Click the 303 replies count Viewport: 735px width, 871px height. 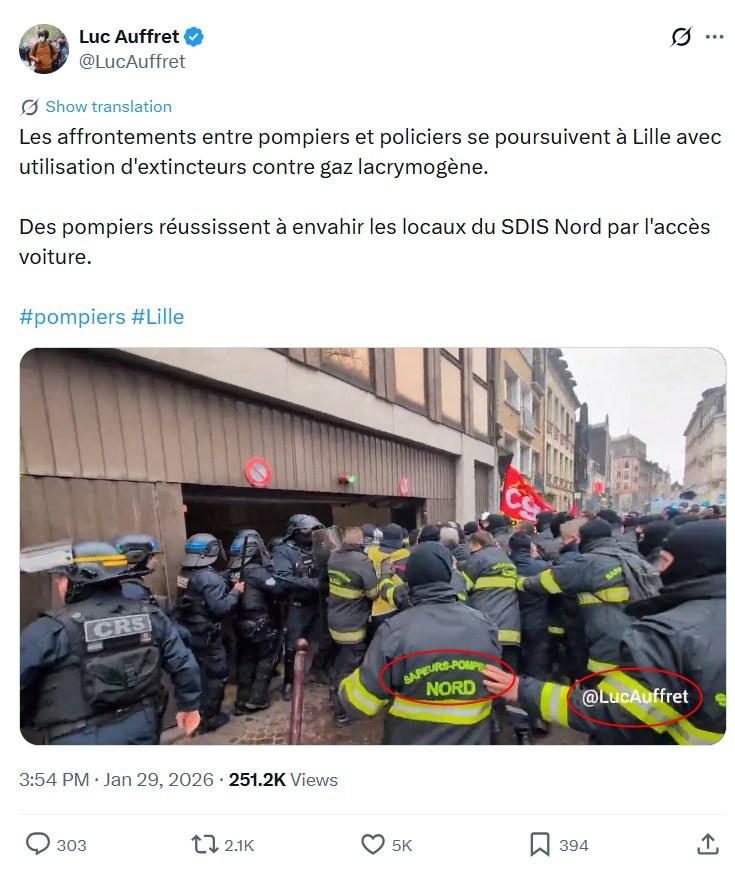(72, 845)
